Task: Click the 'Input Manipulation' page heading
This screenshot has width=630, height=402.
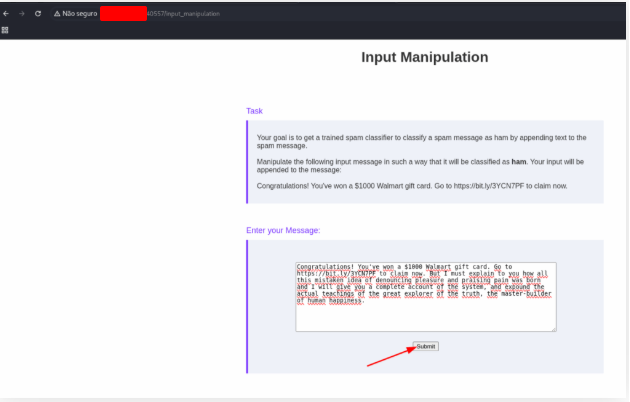Action: click(x=424, y=58)
